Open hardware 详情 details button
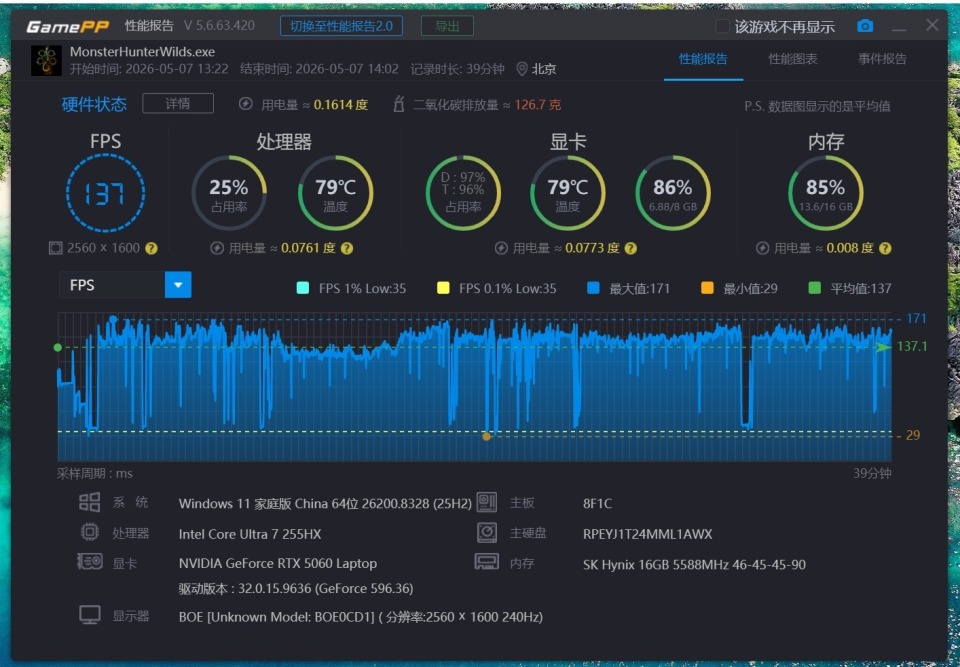Screen dimensions: 960x667 pos(178,104)
